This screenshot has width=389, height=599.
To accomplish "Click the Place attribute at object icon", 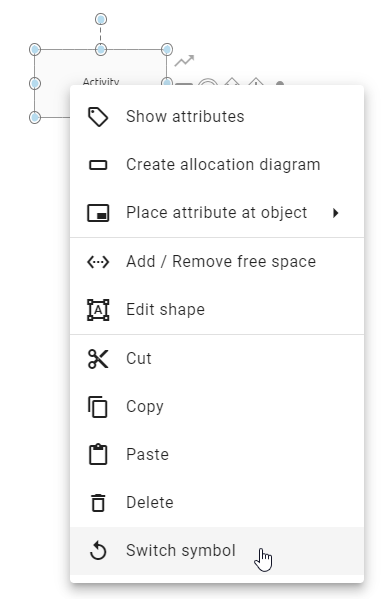I will (x=98, y=213).
